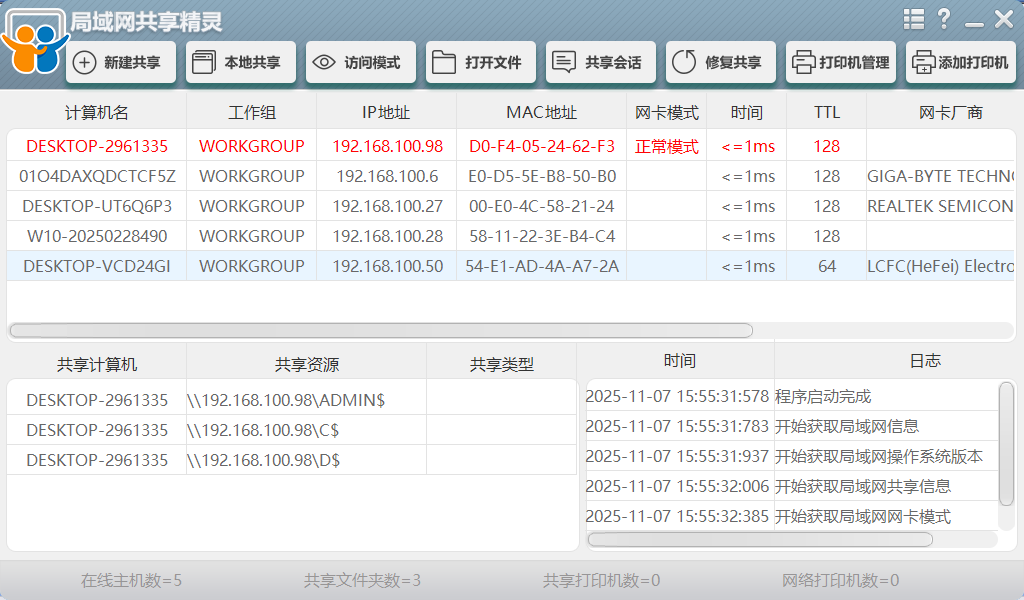1024x600 pixels.
Task: Click the IP地址 column header
Action: [x=385, y=112]
